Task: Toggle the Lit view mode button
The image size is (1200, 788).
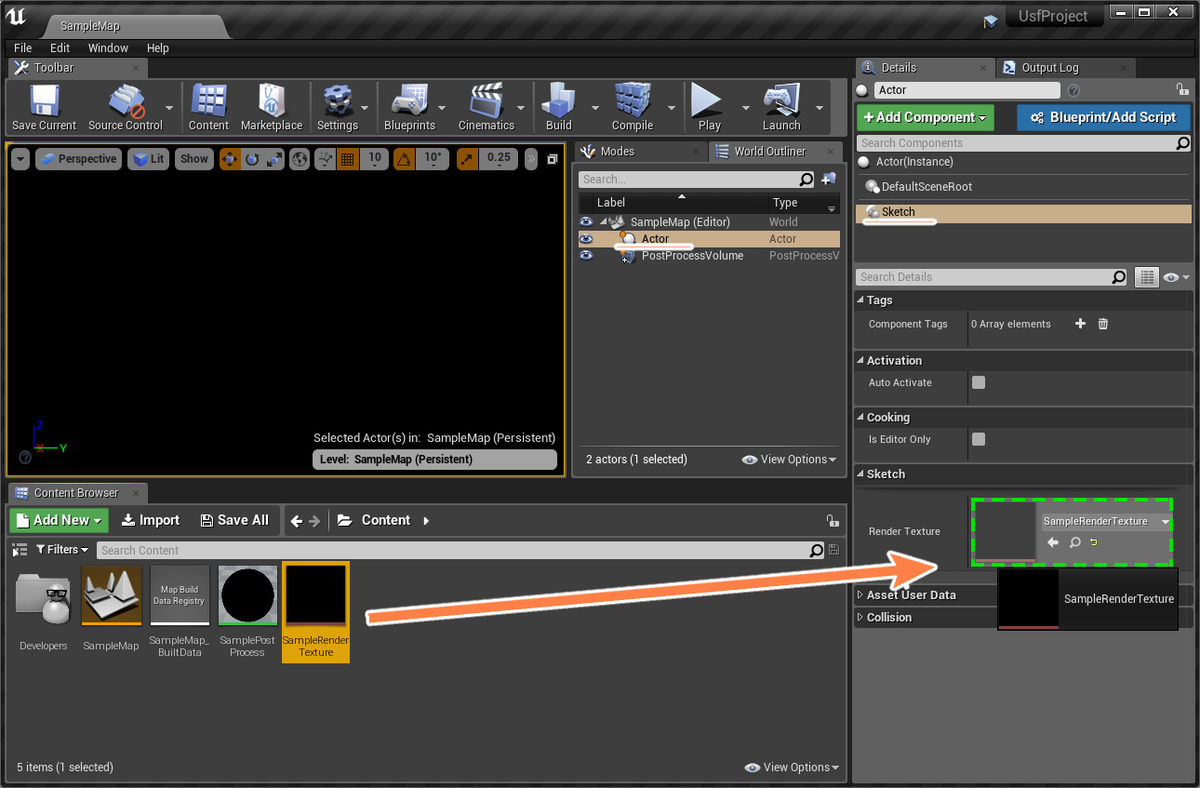Action: 147,159
